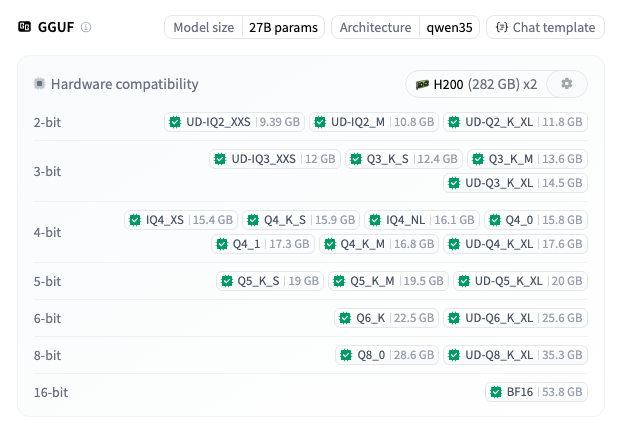Open the Q5_K_S 19 GB quantization
Screen dimensions: 629x426
270,281
